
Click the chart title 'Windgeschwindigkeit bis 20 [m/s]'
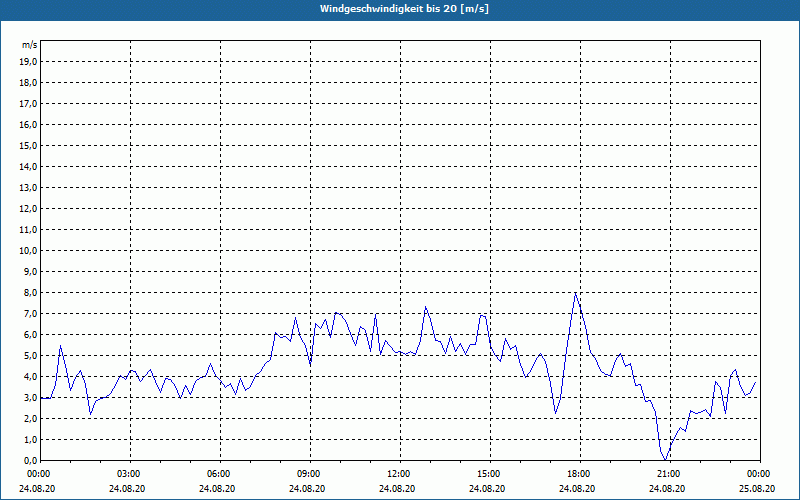tap(404, 9)
